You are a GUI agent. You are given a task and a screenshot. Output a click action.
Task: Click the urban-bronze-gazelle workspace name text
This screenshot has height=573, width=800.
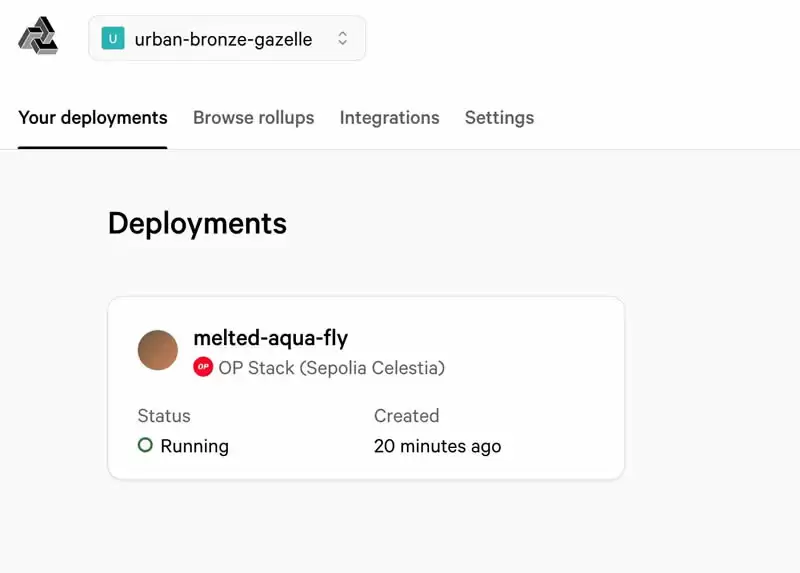click(x=223, y=39)
